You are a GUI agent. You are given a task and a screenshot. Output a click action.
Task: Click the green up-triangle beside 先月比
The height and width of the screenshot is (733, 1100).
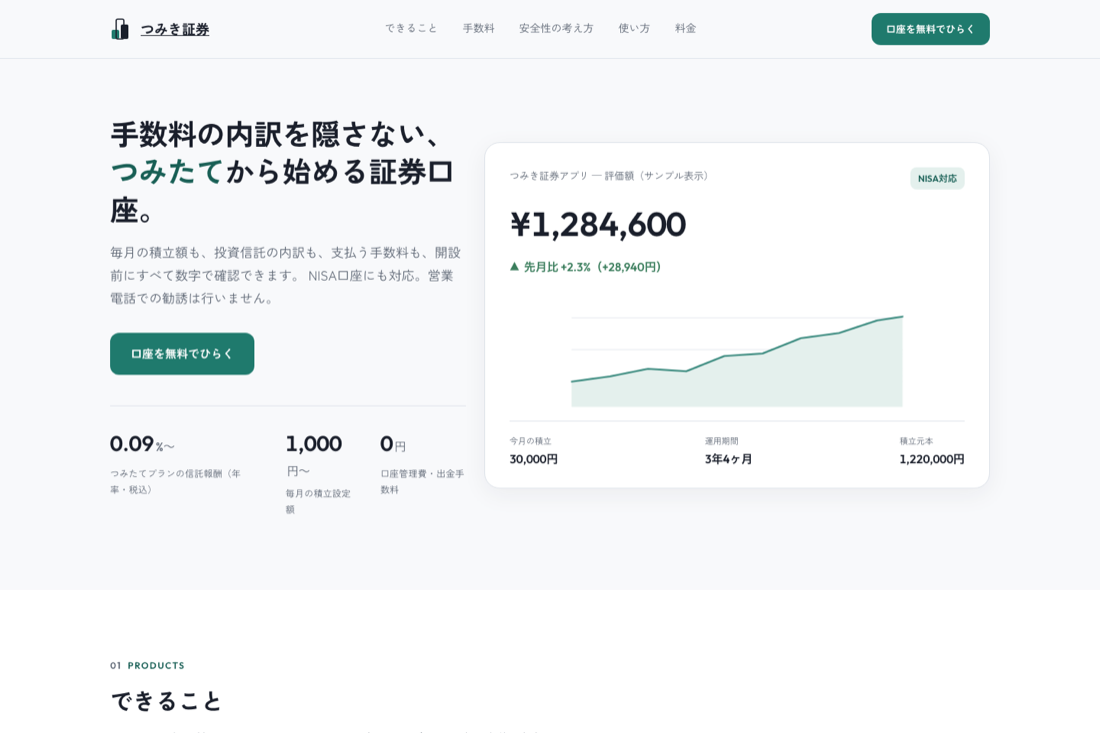514,267
